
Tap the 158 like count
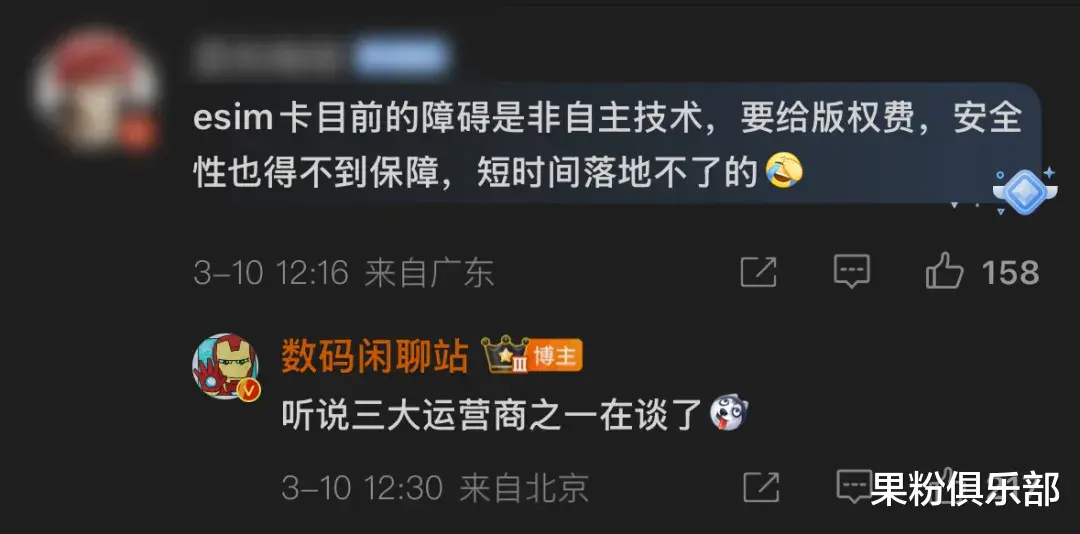click(1010, 272)
